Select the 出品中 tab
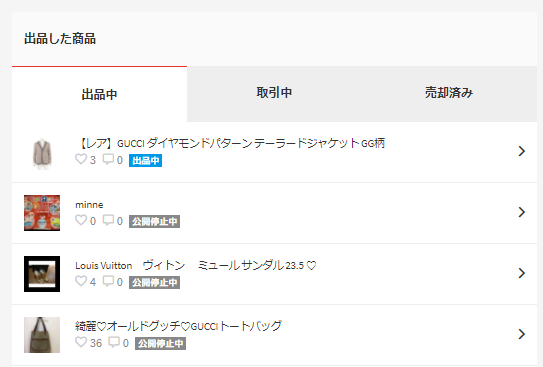Screen dimensions: 543x367 (99, 94)
